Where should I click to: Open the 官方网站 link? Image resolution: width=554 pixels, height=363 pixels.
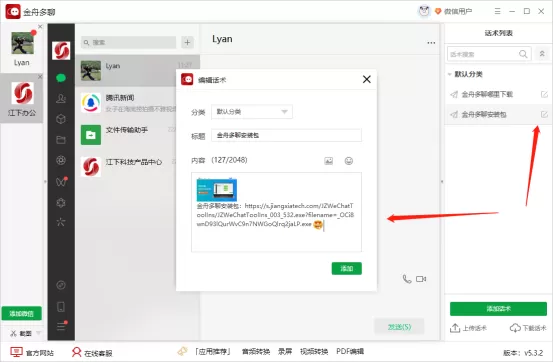pos(32,353)
